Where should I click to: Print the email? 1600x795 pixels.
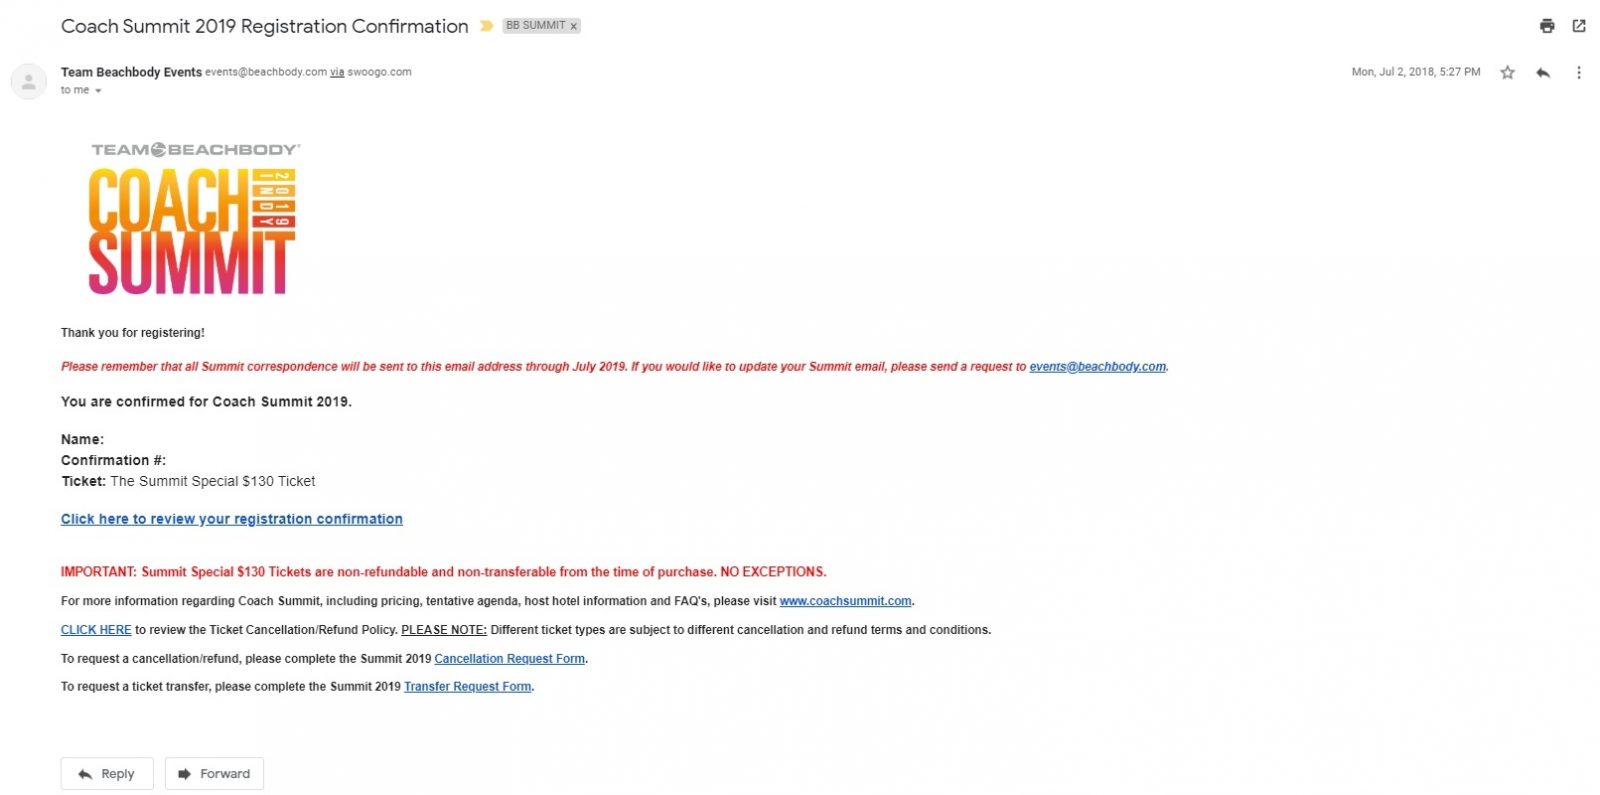pos(1549,26)
